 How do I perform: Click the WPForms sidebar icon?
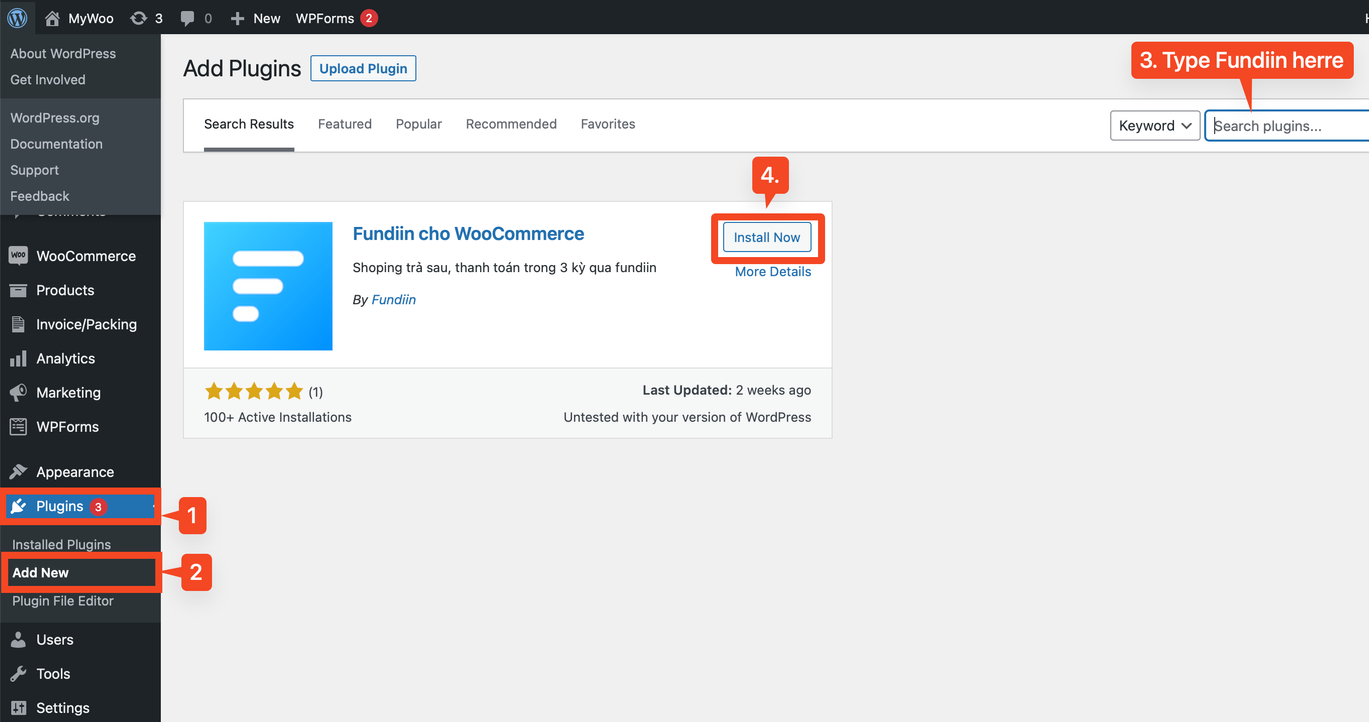(x=18, y=426)
